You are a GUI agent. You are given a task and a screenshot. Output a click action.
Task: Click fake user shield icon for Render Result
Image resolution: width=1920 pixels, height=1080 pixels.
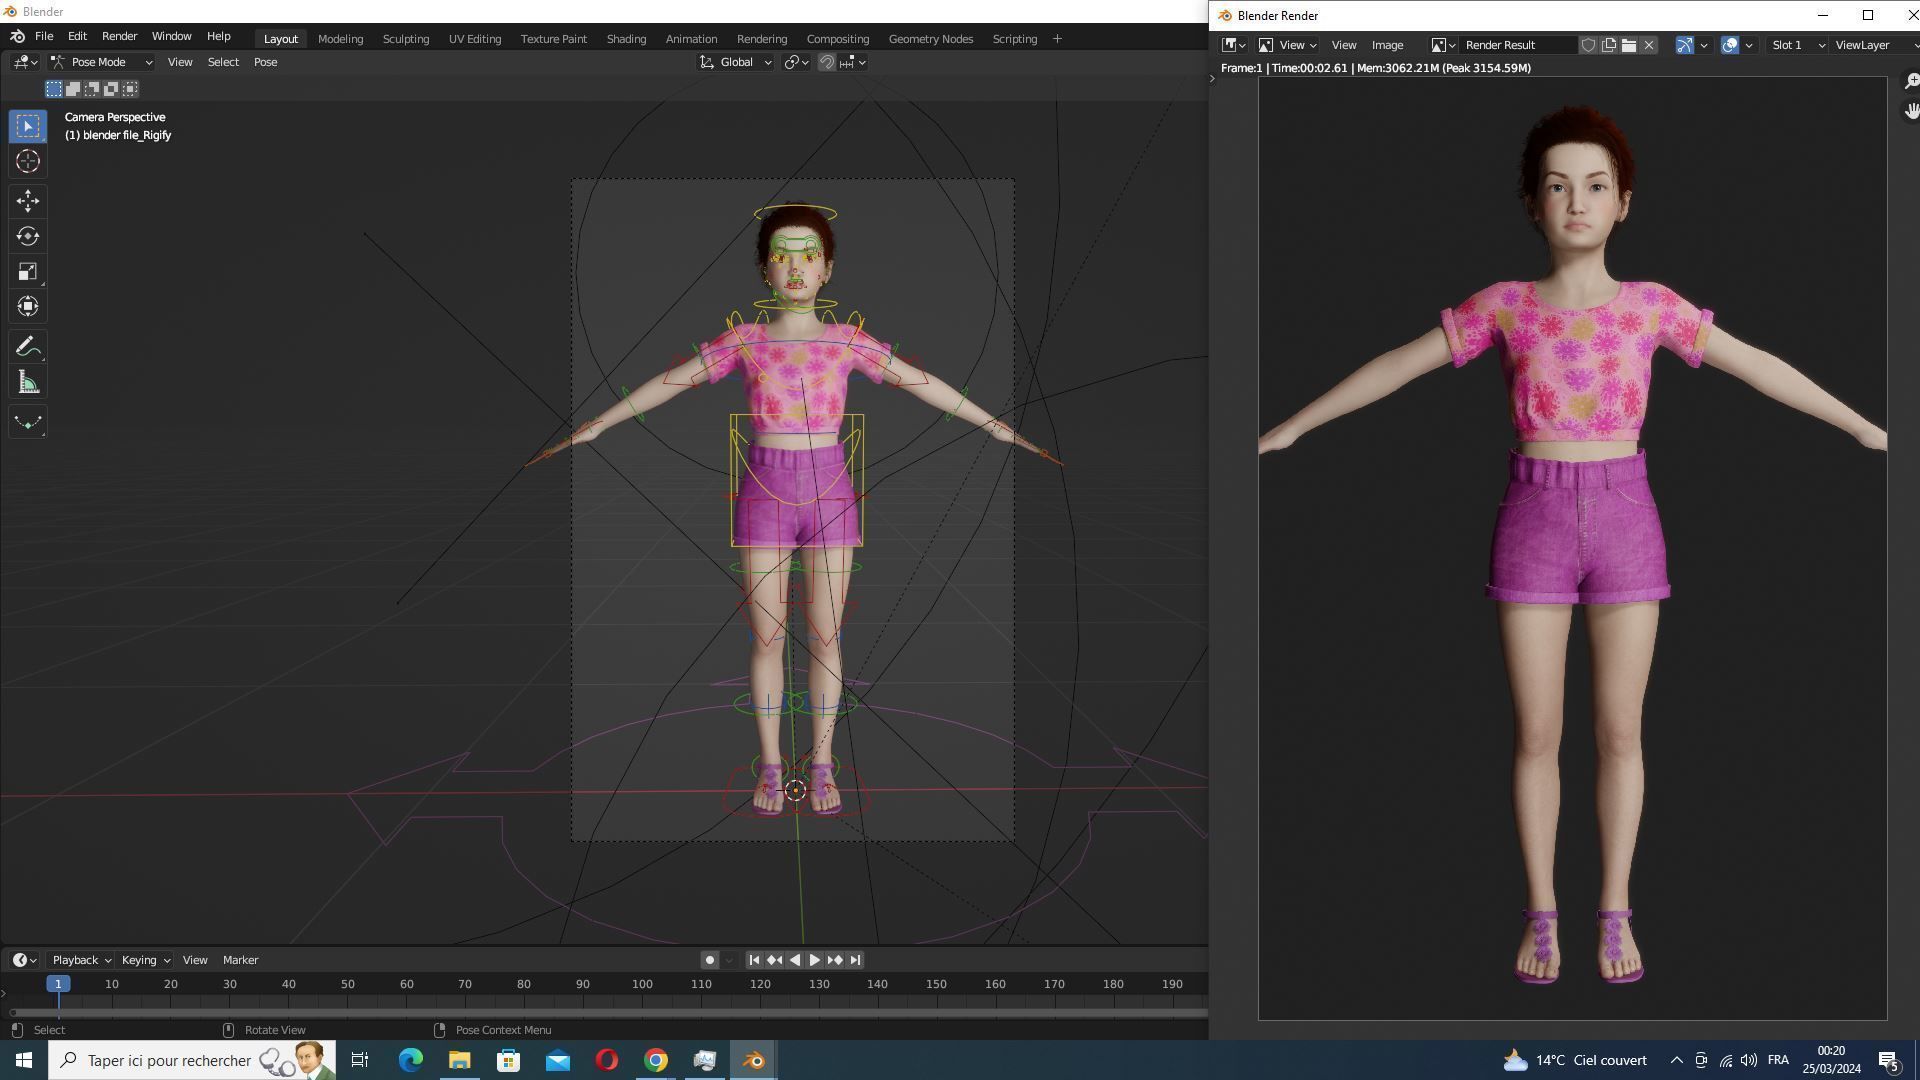click(1588, 45)
